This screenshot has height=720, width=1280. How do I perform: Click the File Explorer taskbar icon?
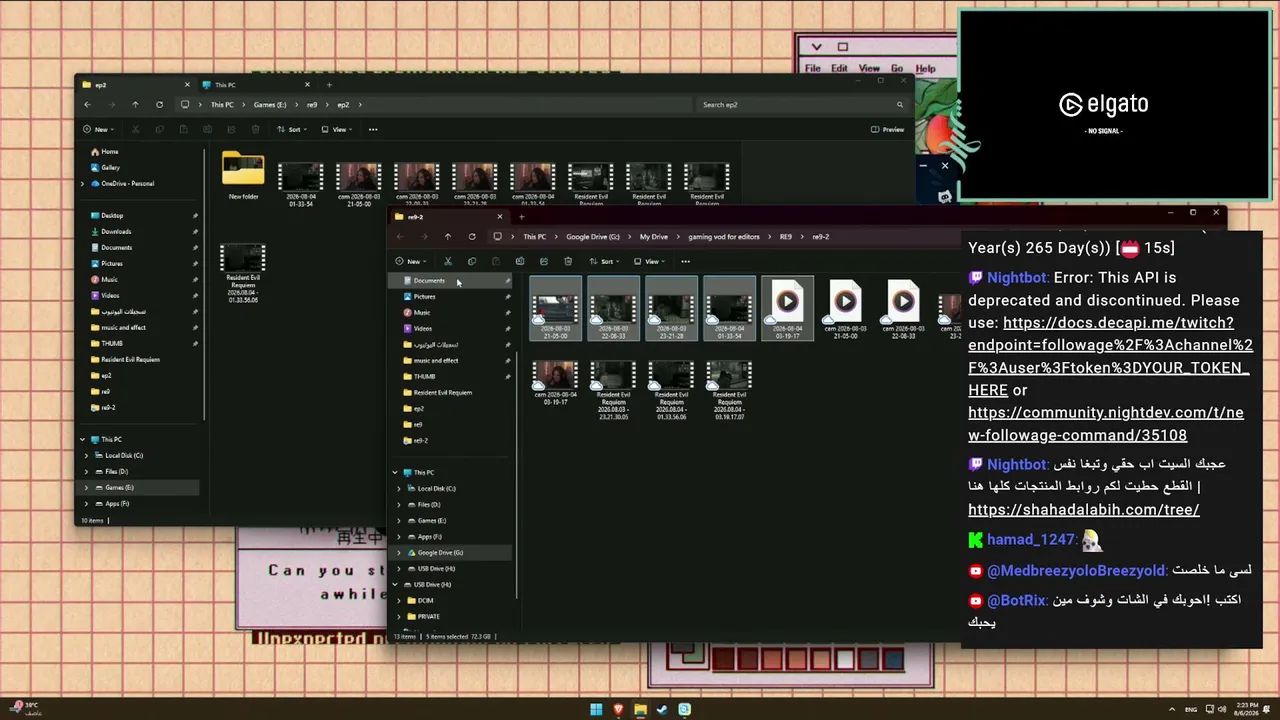click(x=640, y=709)
